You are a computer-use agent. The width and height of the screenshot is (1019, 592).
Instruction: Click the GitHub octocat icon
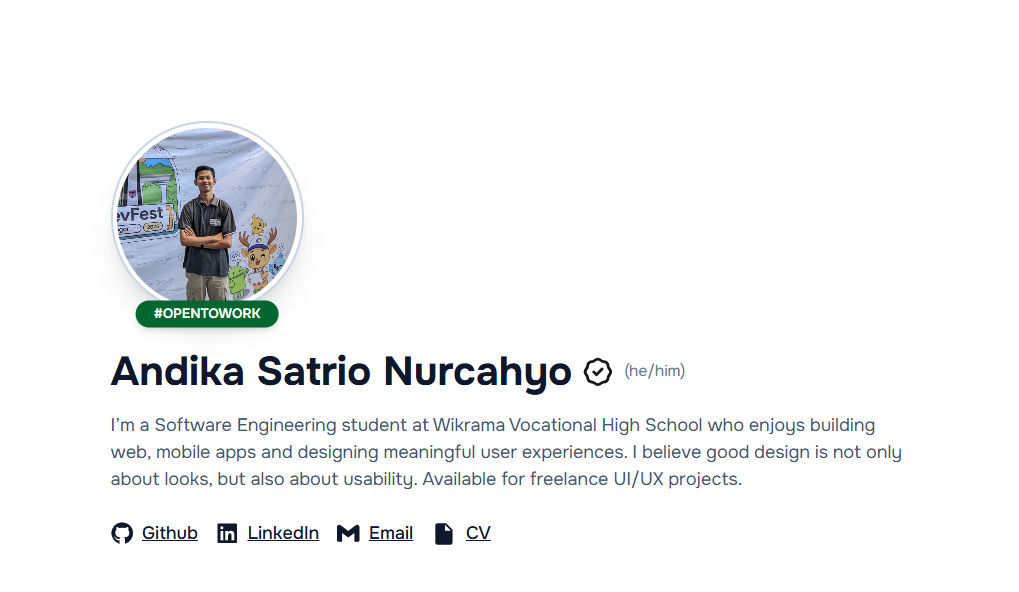coord(123,532)
